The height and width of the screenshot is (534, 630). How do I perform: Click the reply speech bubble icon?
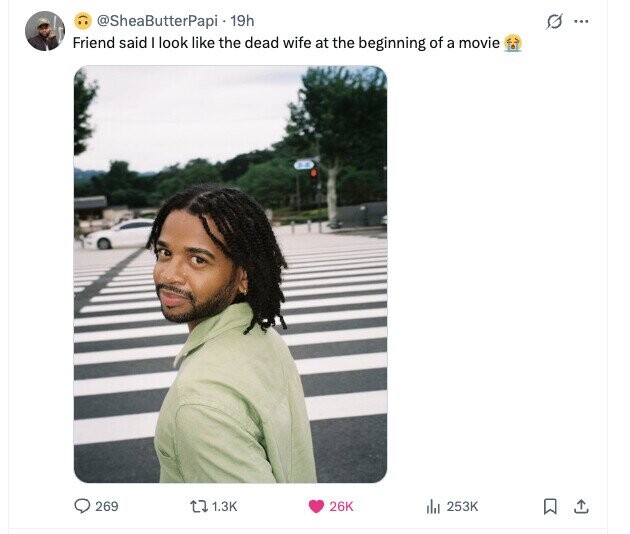tap(82, 506)
